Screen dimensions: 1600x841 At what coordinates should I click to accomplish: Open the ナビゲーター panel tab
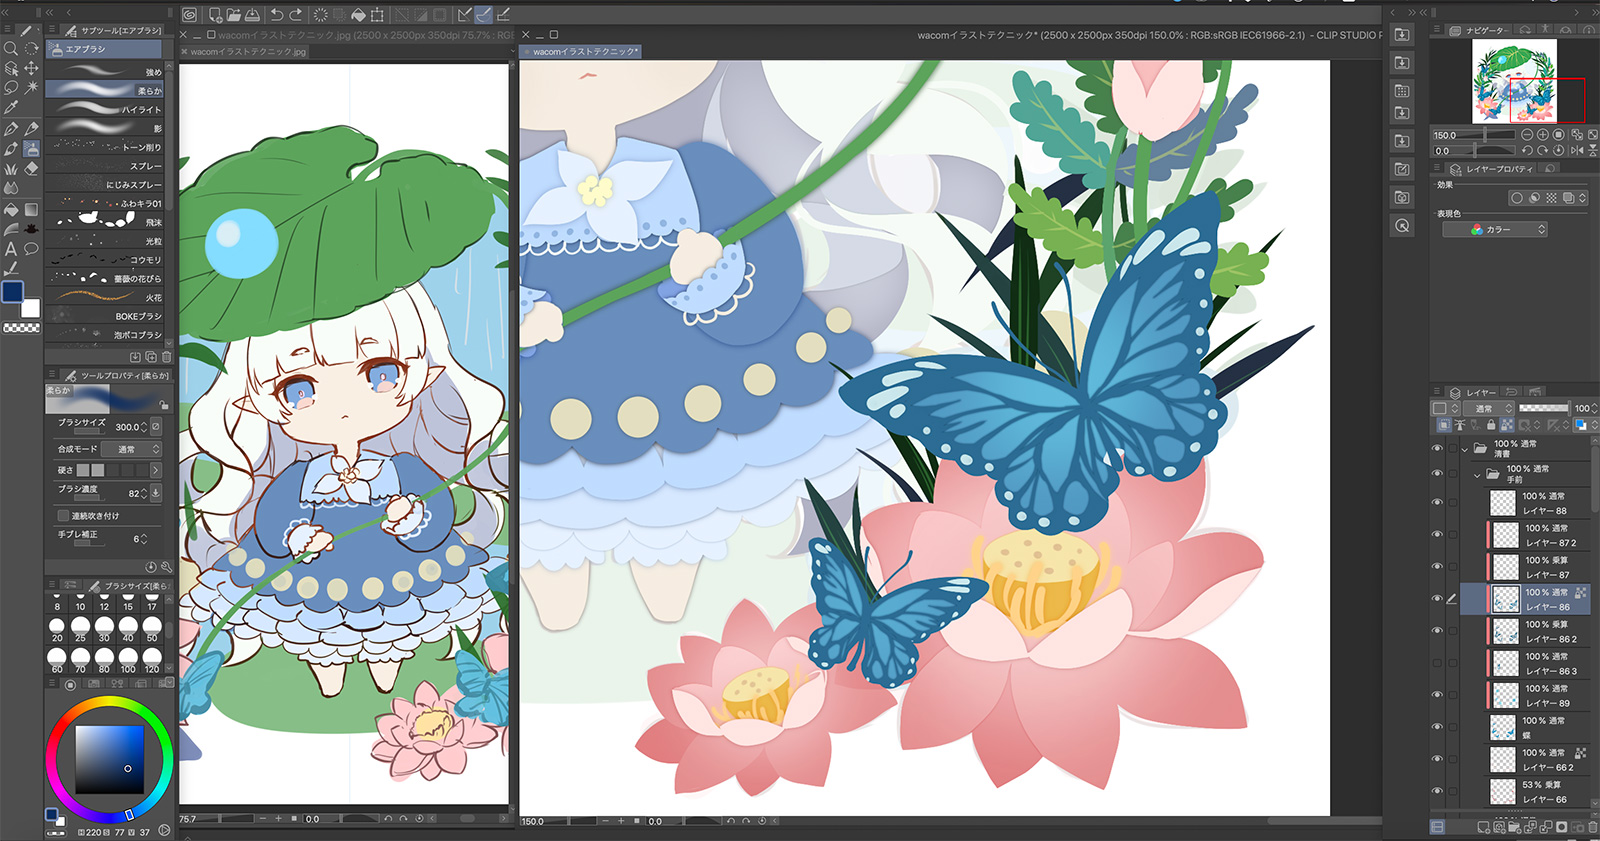pyautogui.click(x=1479, y=30)
